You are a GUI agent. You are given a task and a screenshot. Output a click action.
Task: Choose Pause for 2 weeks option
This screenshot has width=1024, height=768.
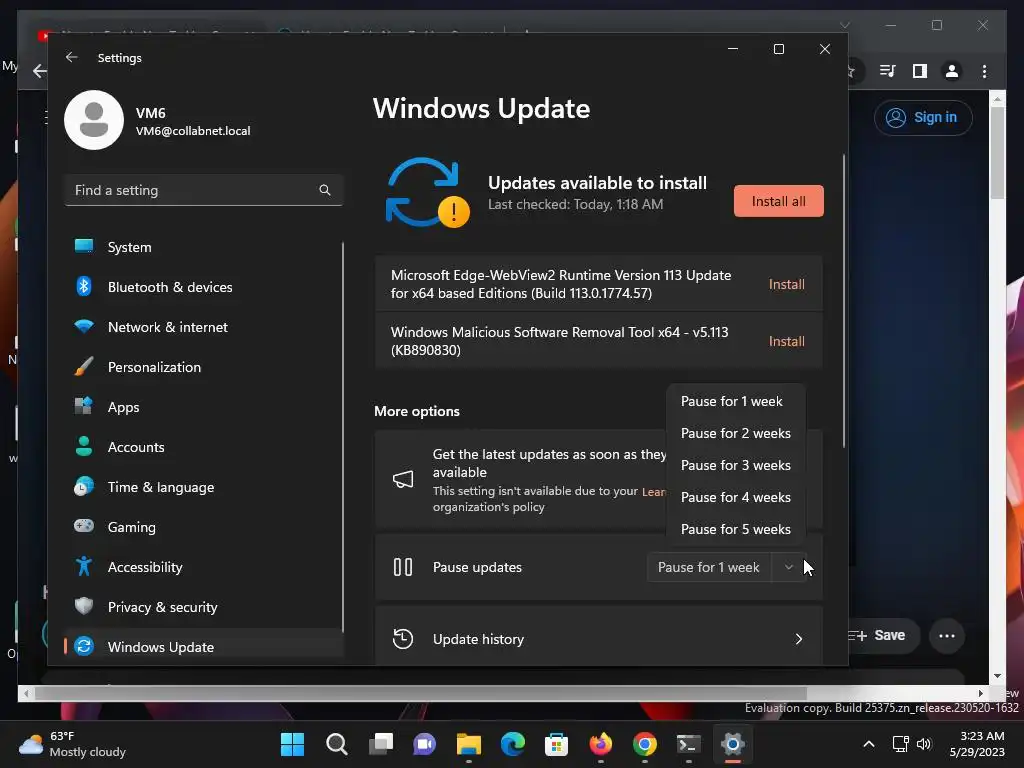[736, 433]
